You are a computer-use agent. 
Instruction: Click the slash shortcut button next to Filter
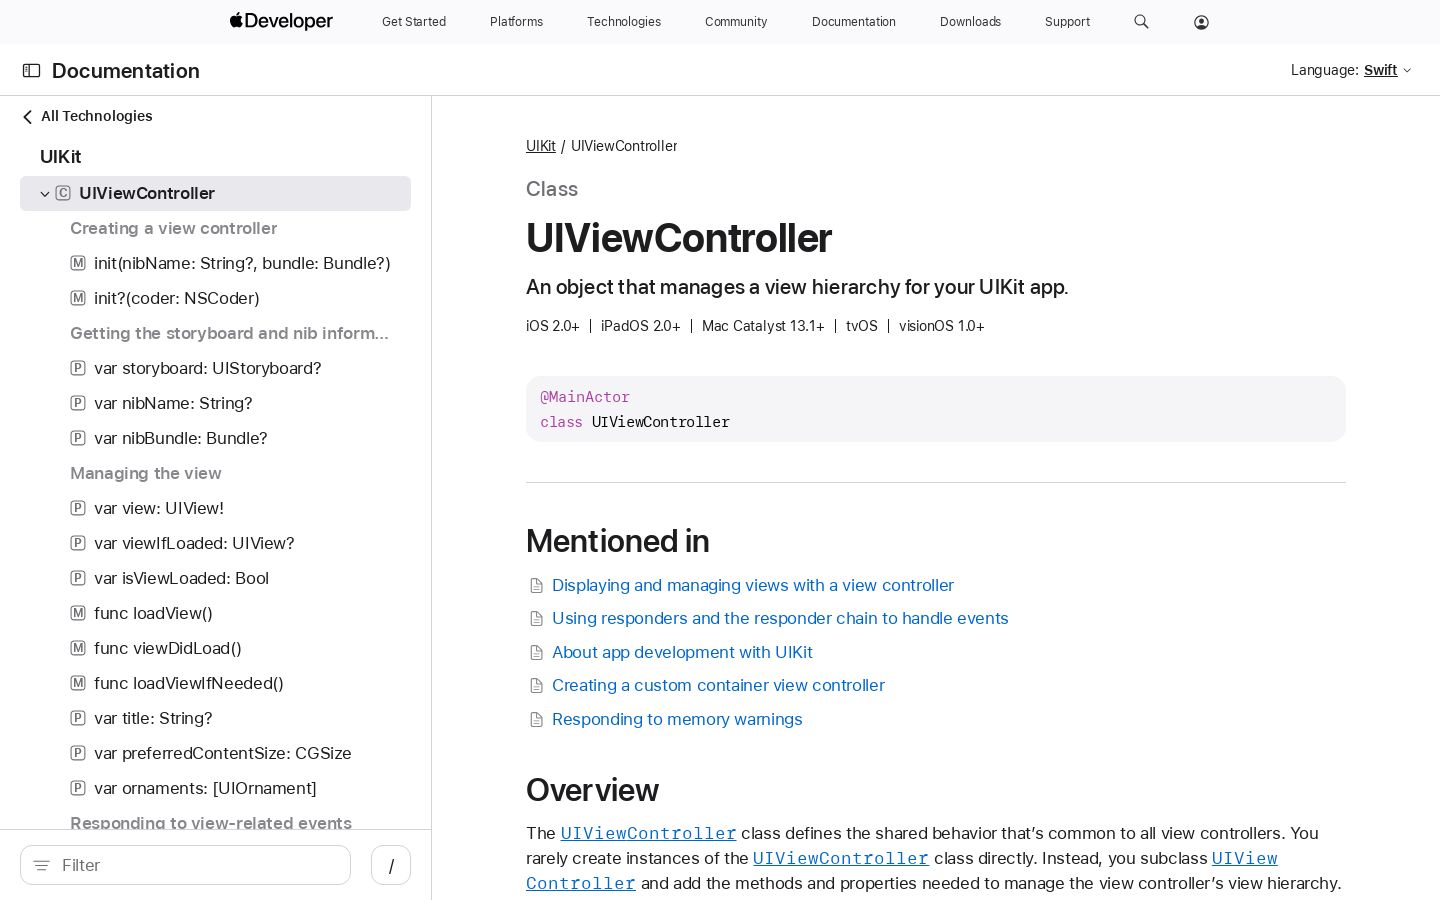pos(391,865)
